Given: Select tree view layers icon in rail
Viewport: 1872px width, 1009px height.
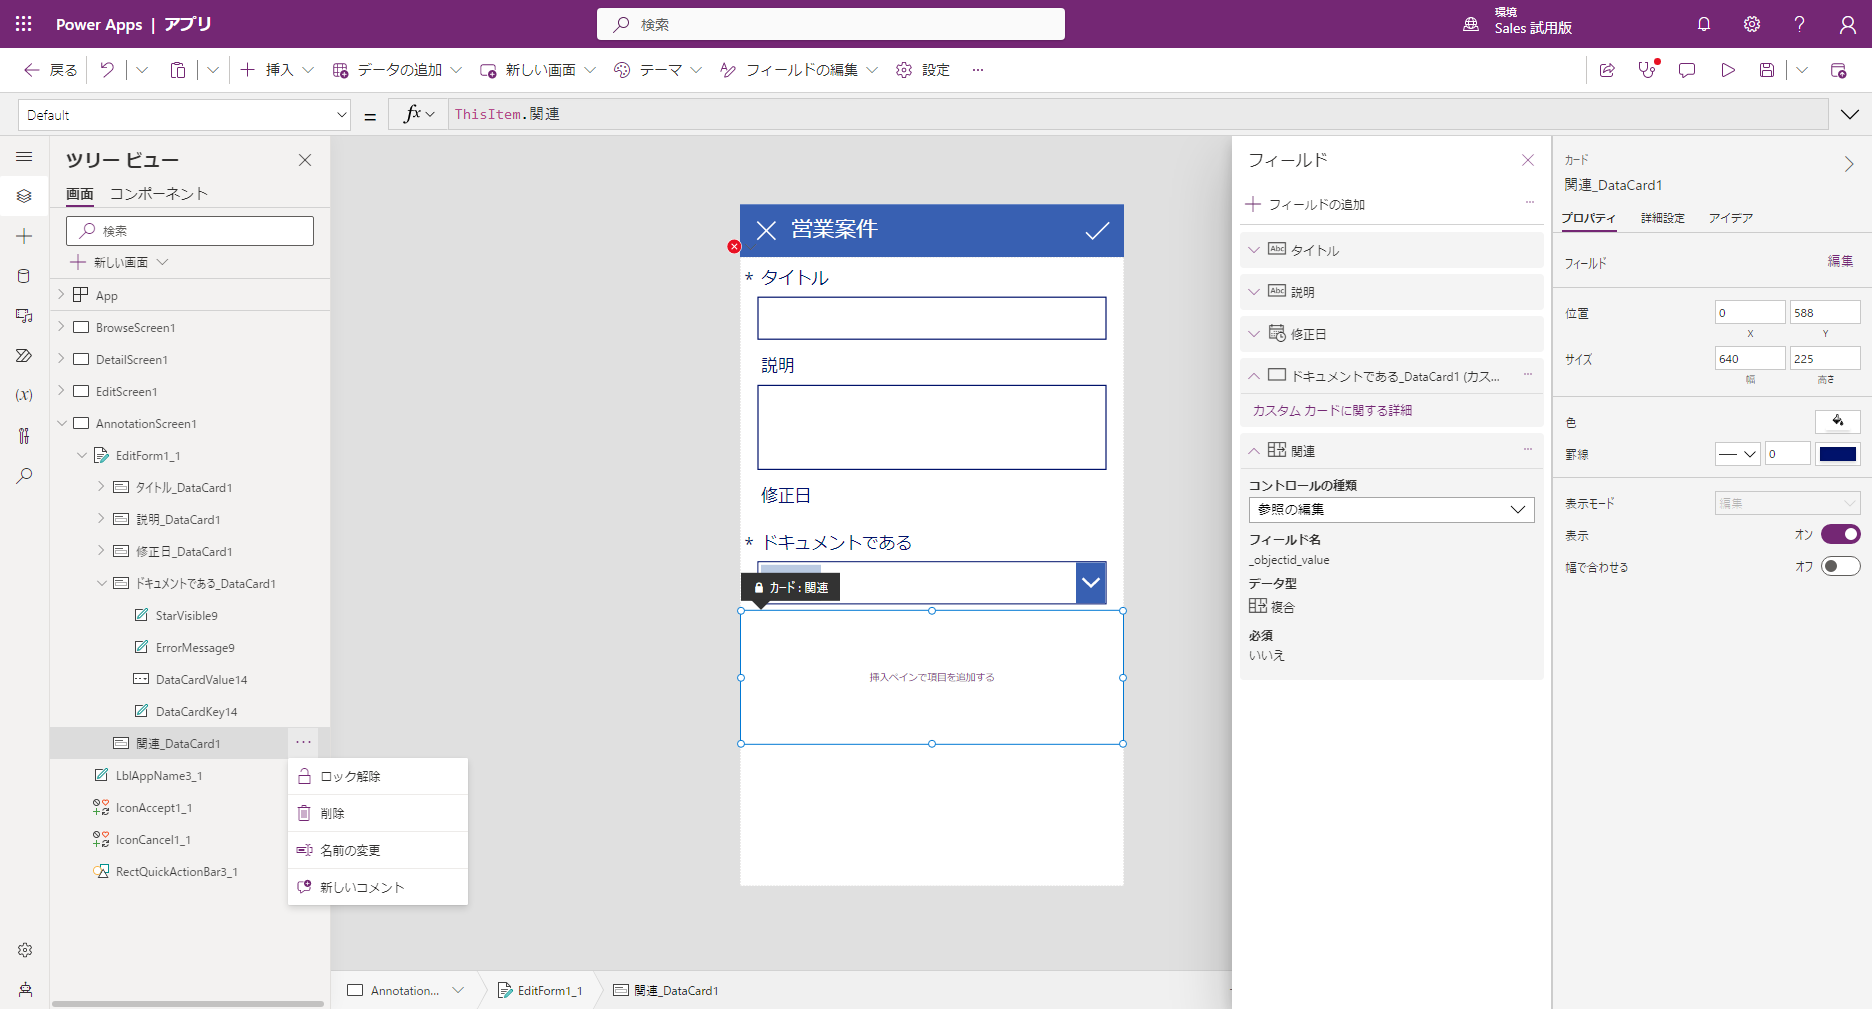Looking at the screenshot, I should click(x=24, y=196).
